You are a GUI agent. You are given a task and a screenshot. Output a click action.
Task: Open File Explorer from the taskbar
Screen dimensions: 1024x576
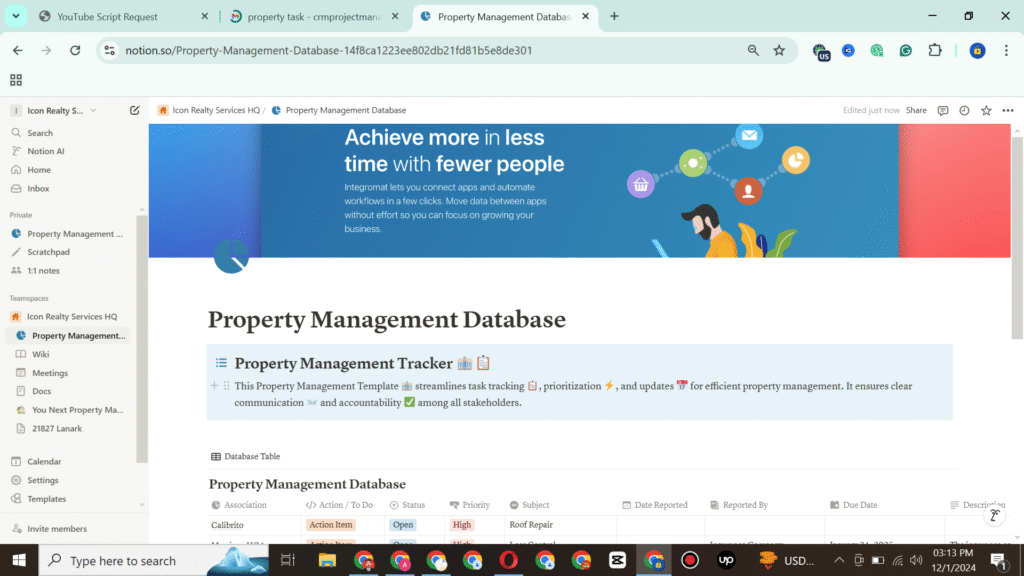327,560
